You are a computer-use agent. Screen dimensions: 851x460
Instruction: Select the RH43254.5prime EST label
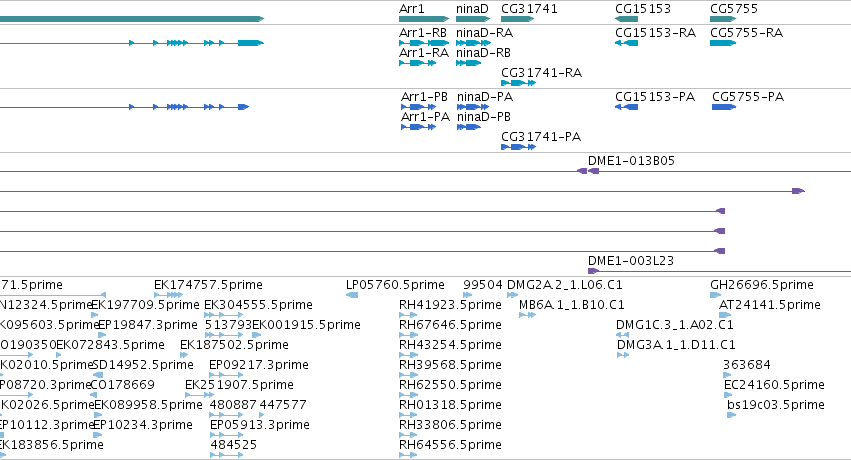[450, 345]
